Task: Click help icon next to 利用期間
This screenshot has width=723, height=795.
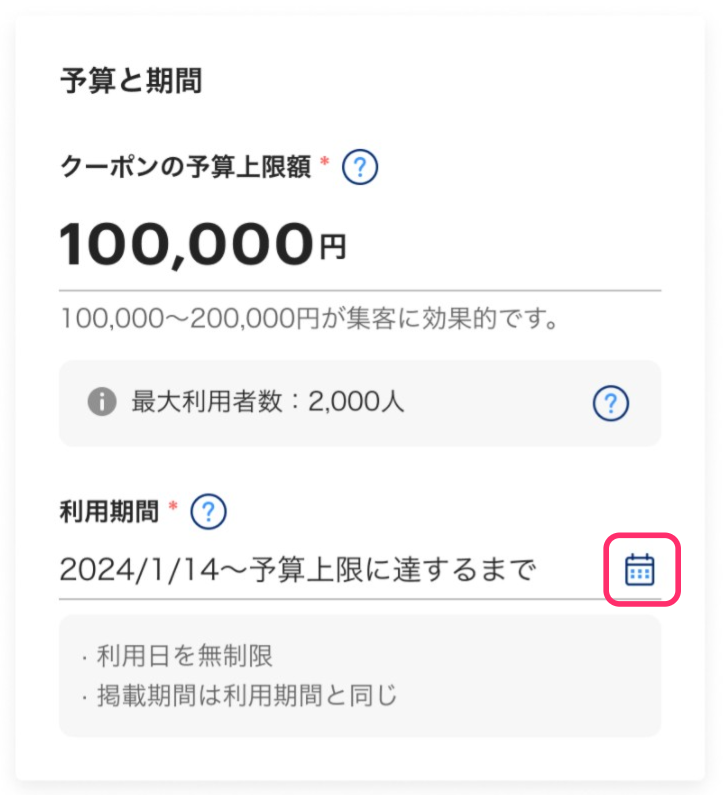Action: coord(208,513)
